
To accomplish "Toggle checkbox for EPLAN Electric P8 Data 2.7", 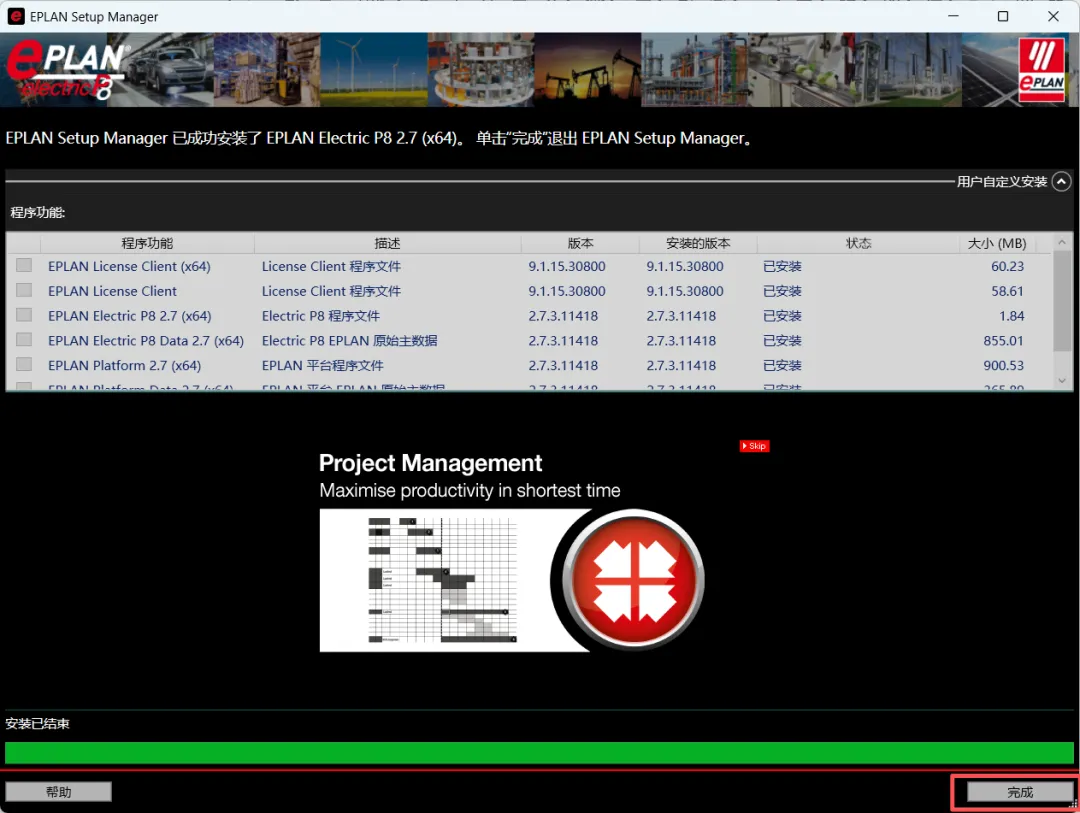I will 24,340.
